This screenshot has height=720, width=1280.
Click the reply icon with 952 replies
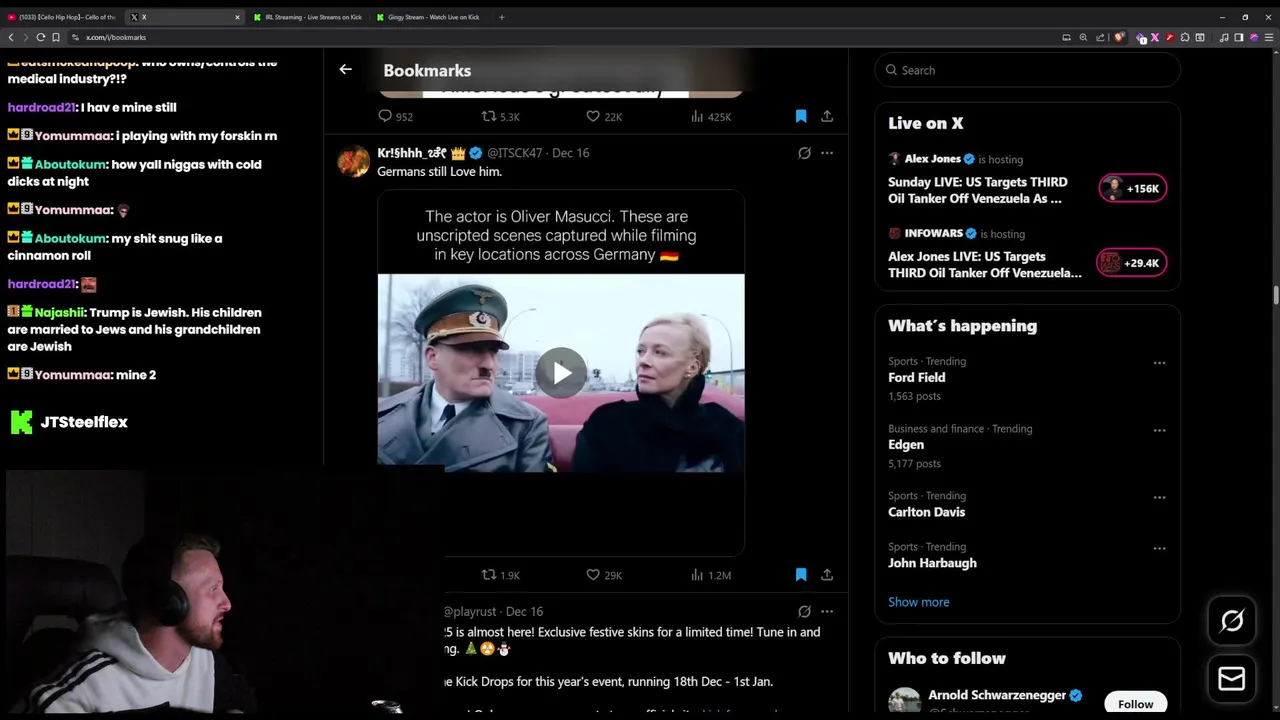coord(385,116)
